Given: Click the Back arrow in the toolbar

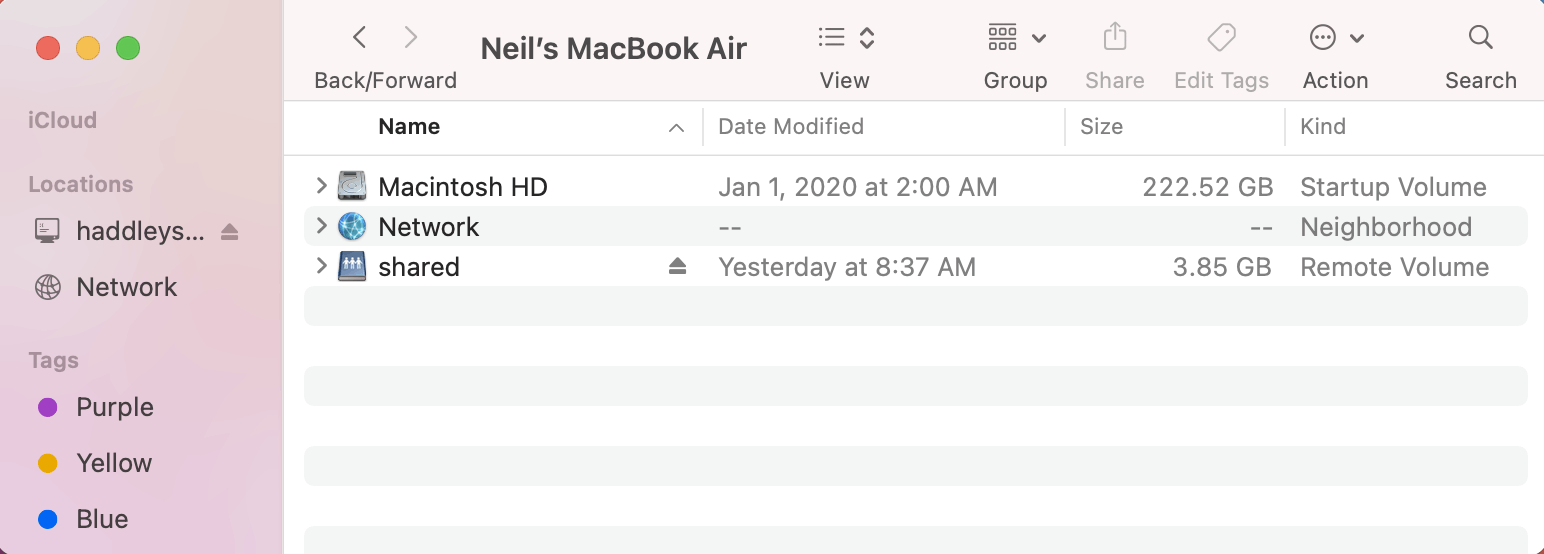Looking at the screenshot, I should pyautogui.click(x=360, y=38).
